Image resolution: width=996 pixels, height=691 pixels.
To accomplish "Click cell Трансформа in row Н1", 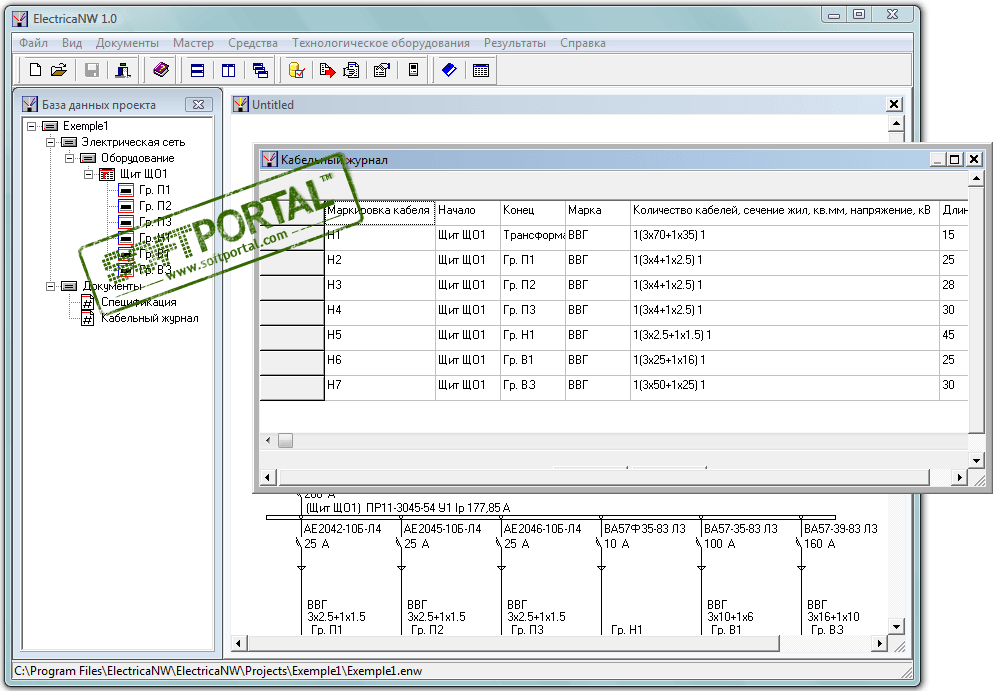I will (x=533, y=236).
